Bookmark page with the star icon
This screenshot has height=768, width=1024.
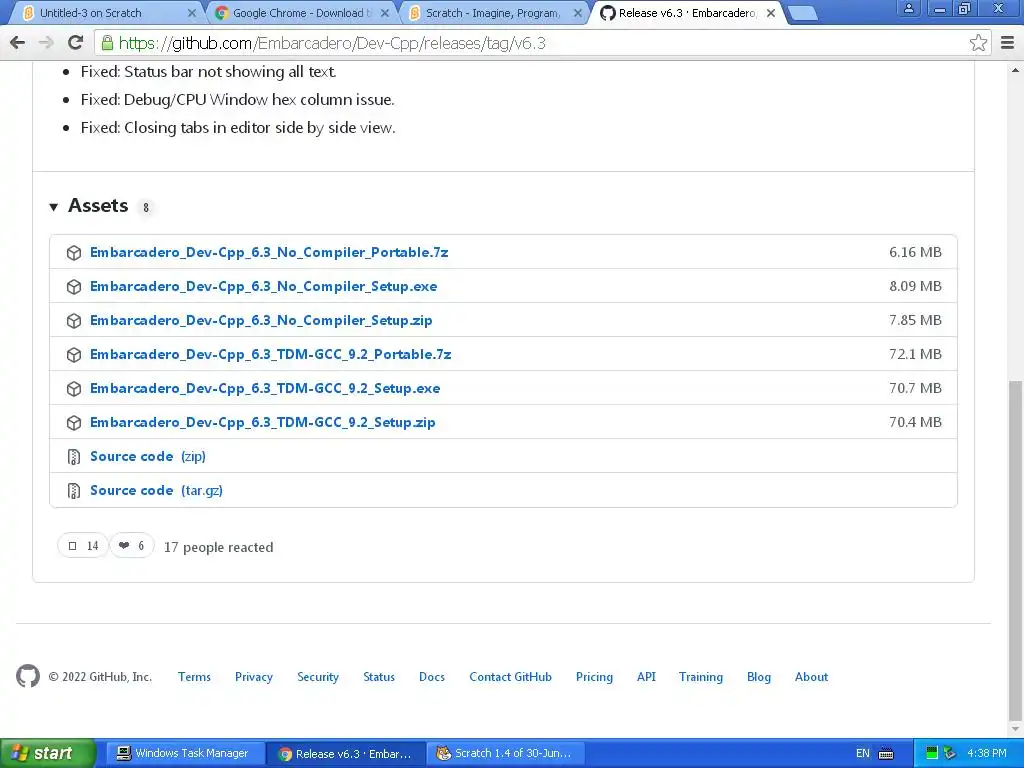coord(978,43)
